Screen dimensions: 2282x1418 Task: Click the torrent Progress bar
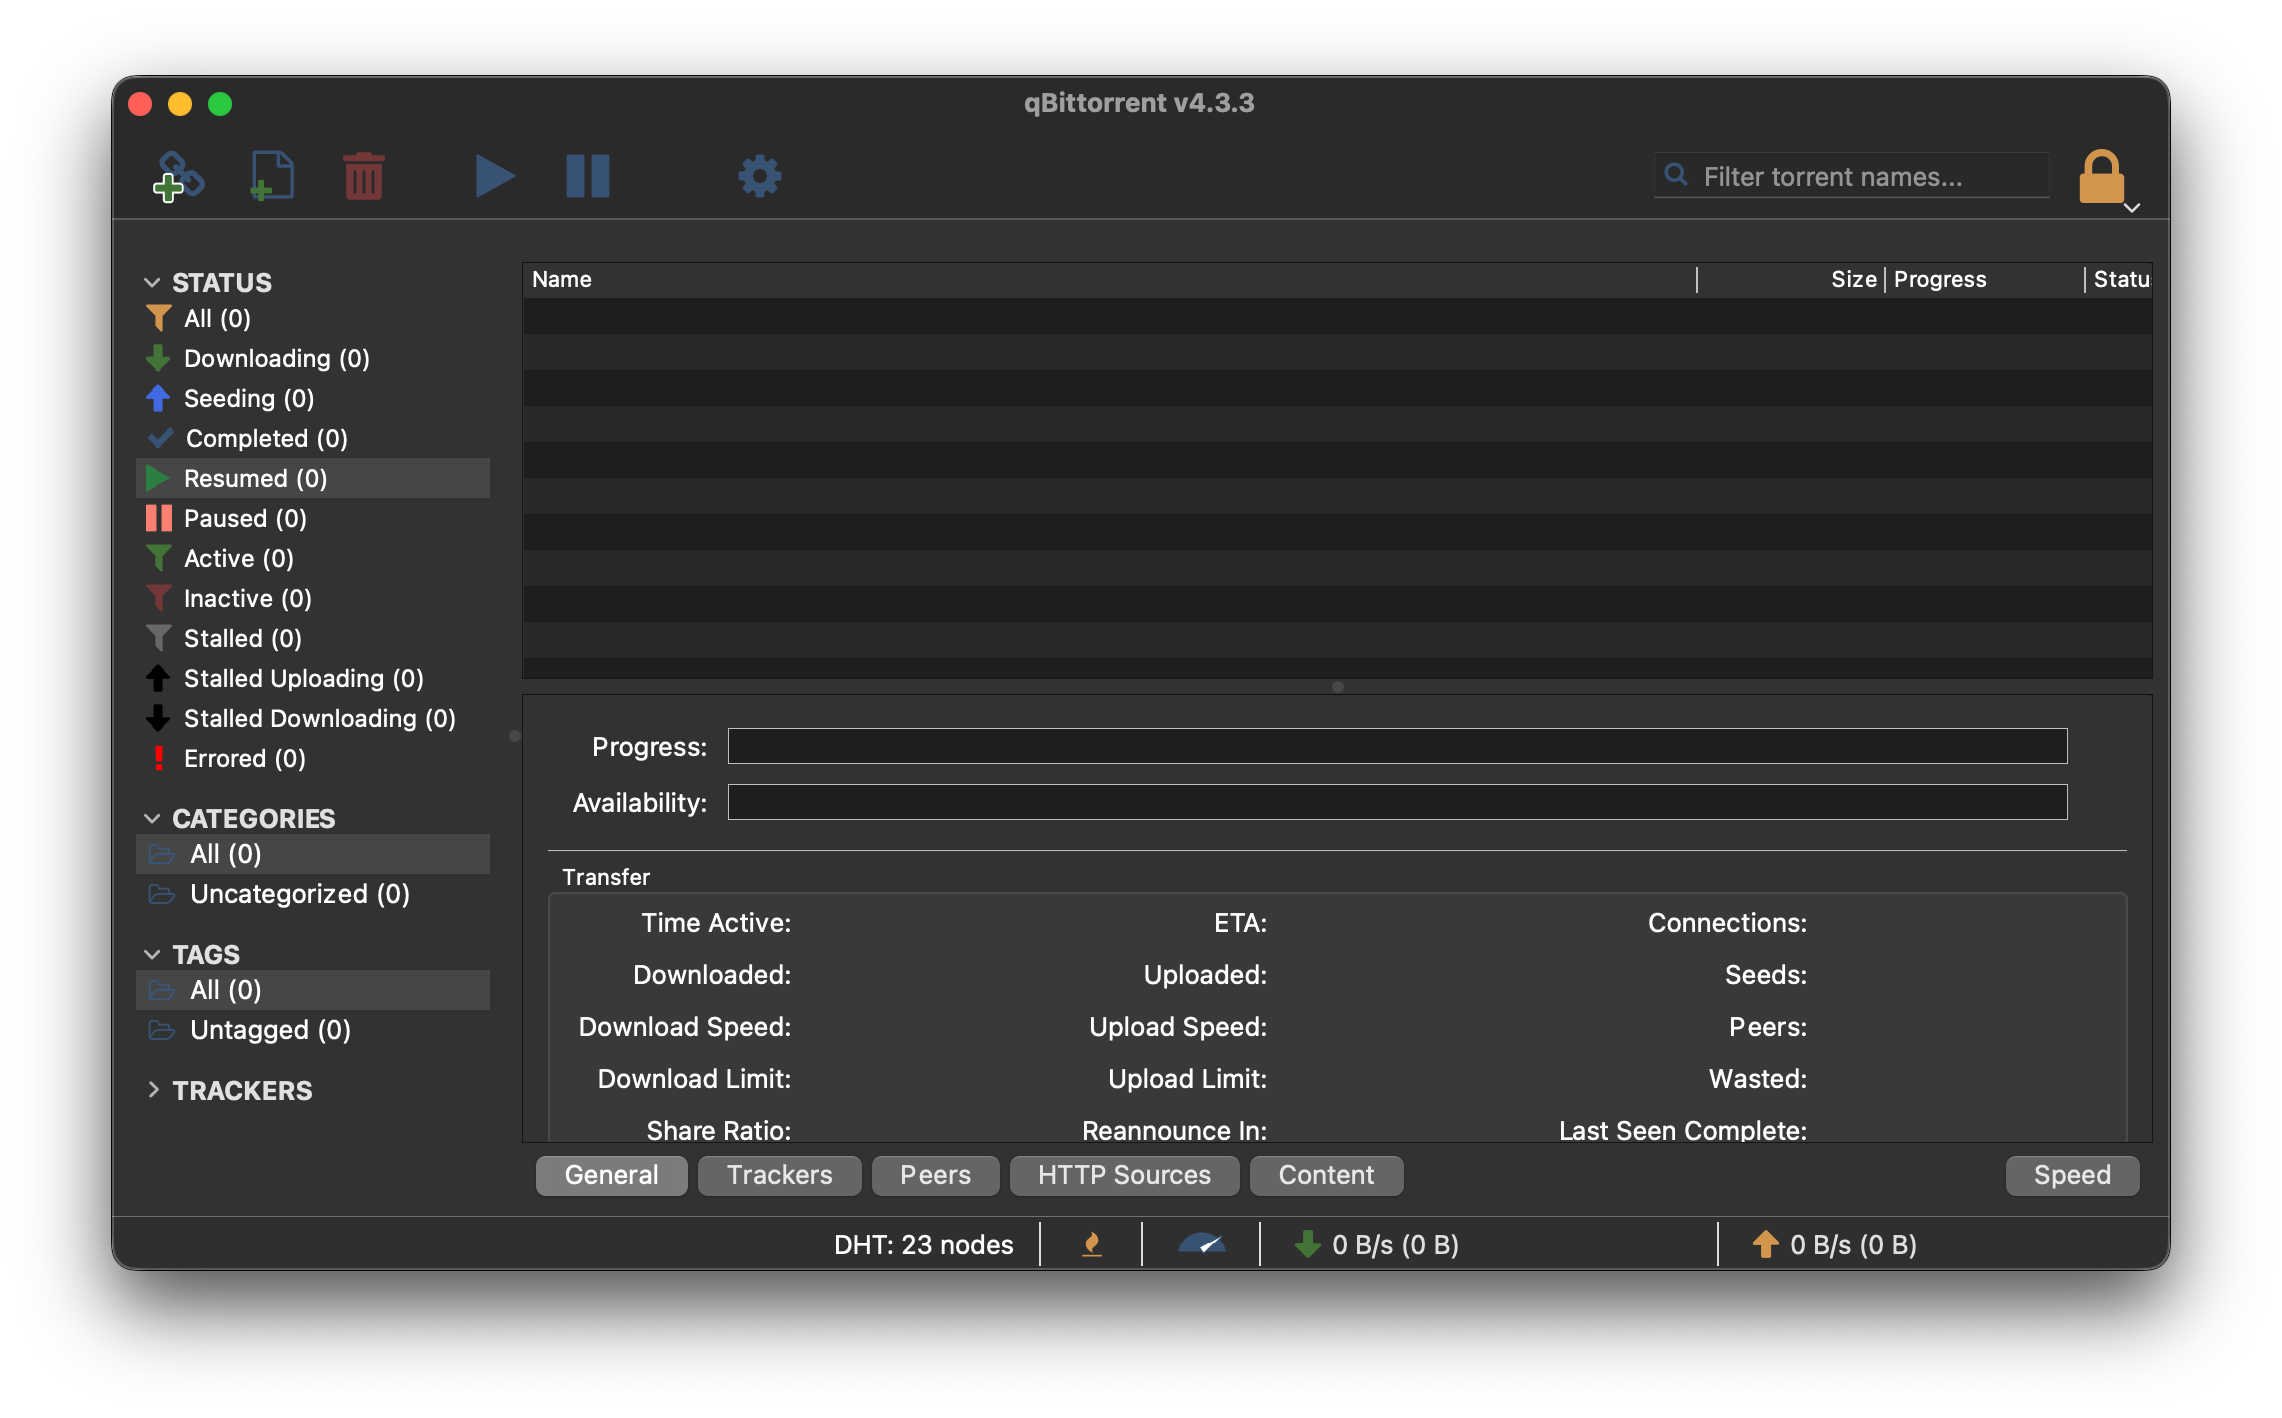click(x=1397, y=746)
